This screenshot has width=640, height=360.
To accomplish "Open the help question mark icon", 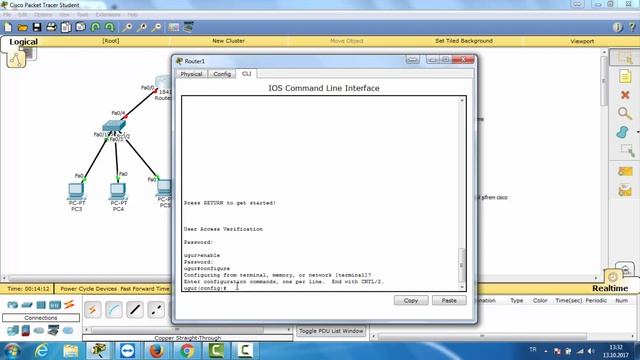I will coord(632,27).
